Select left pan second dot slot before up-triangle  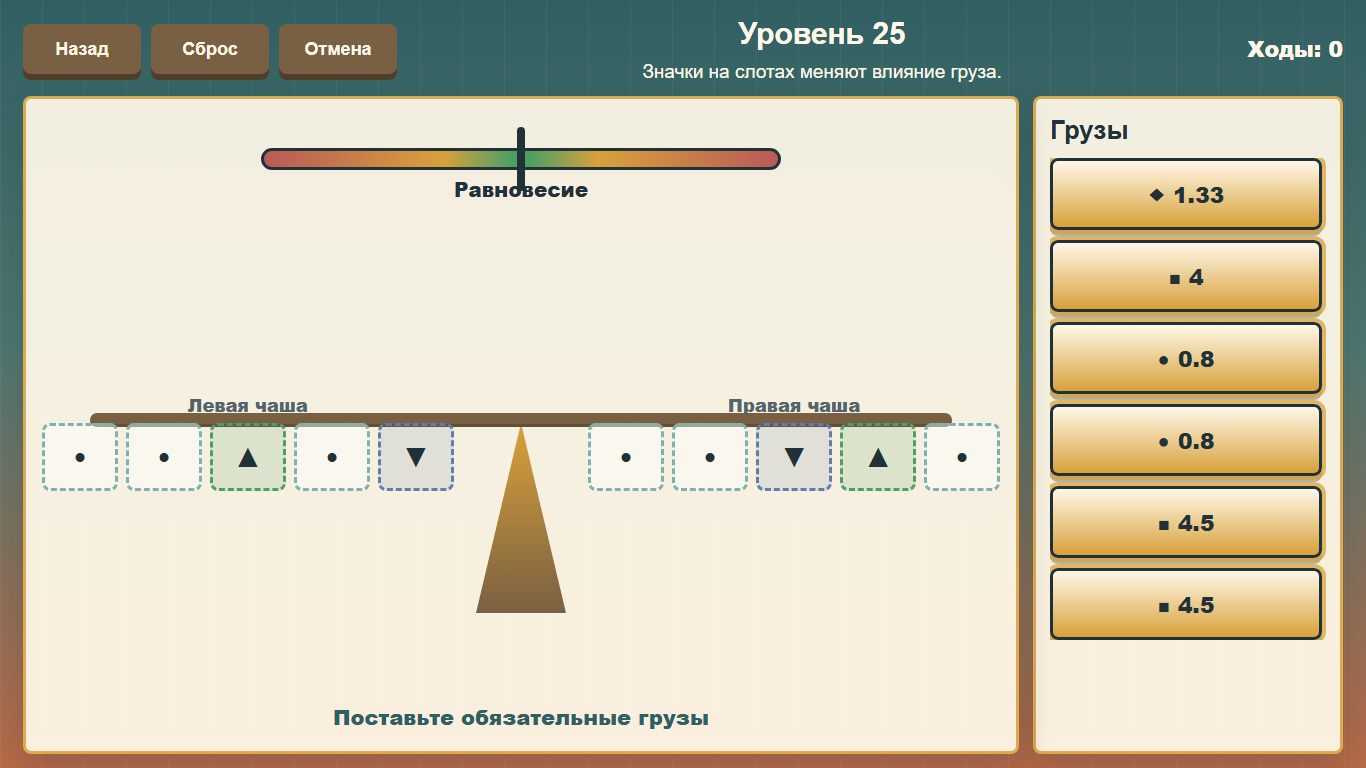(164, 457)
